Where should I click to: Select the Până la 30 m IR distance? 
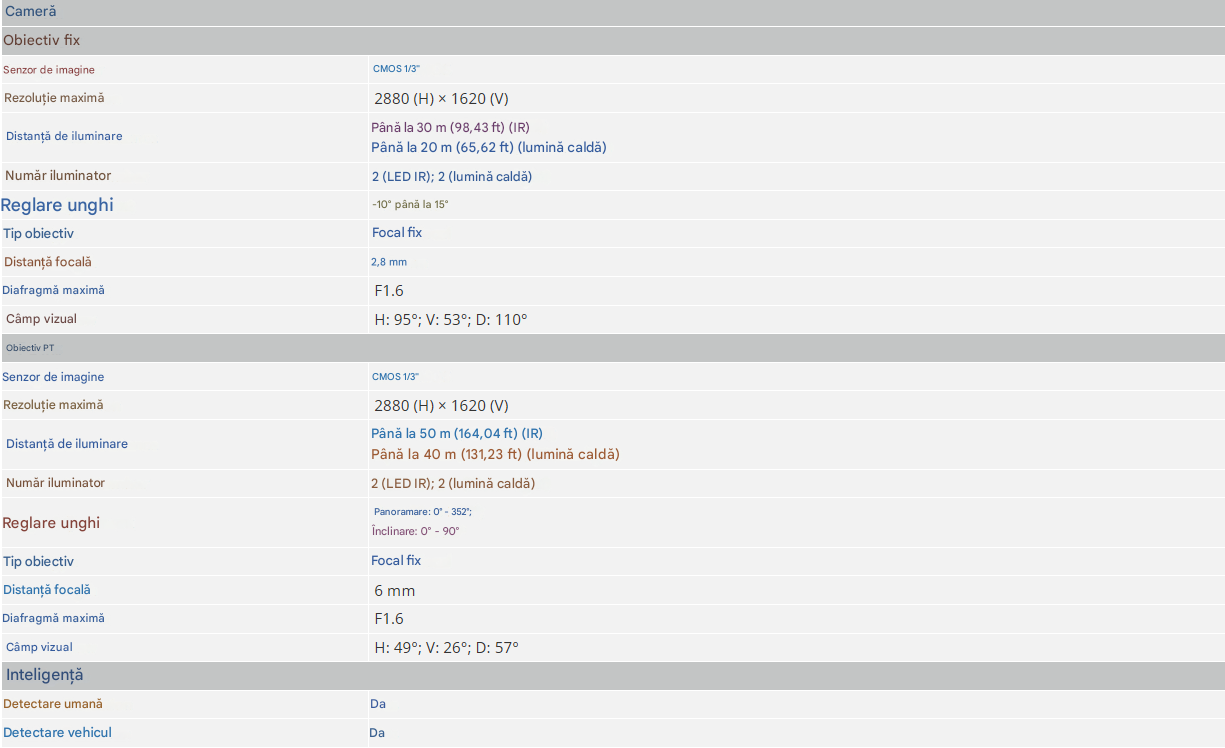pos(450,127)
